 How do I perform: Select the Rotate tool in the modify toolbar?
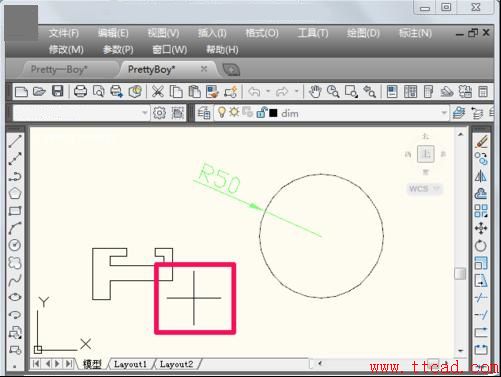481,246
